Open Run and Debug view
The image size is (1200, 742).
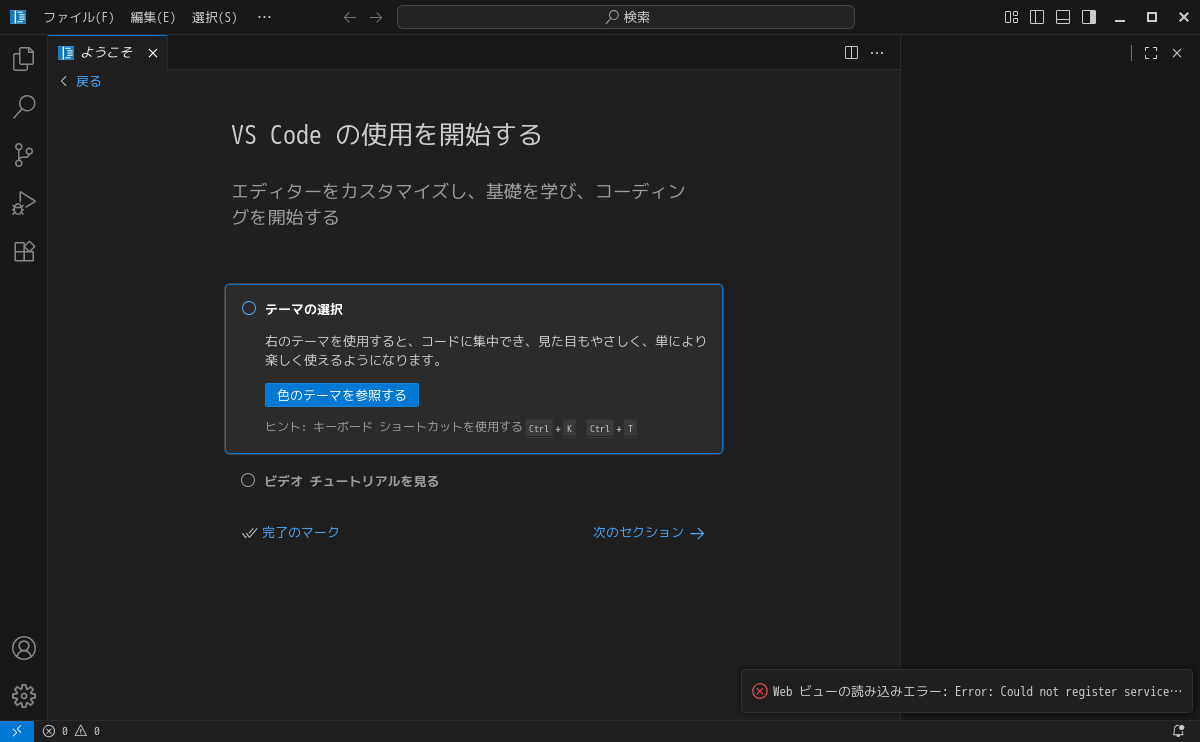click(x=24, y=203)
